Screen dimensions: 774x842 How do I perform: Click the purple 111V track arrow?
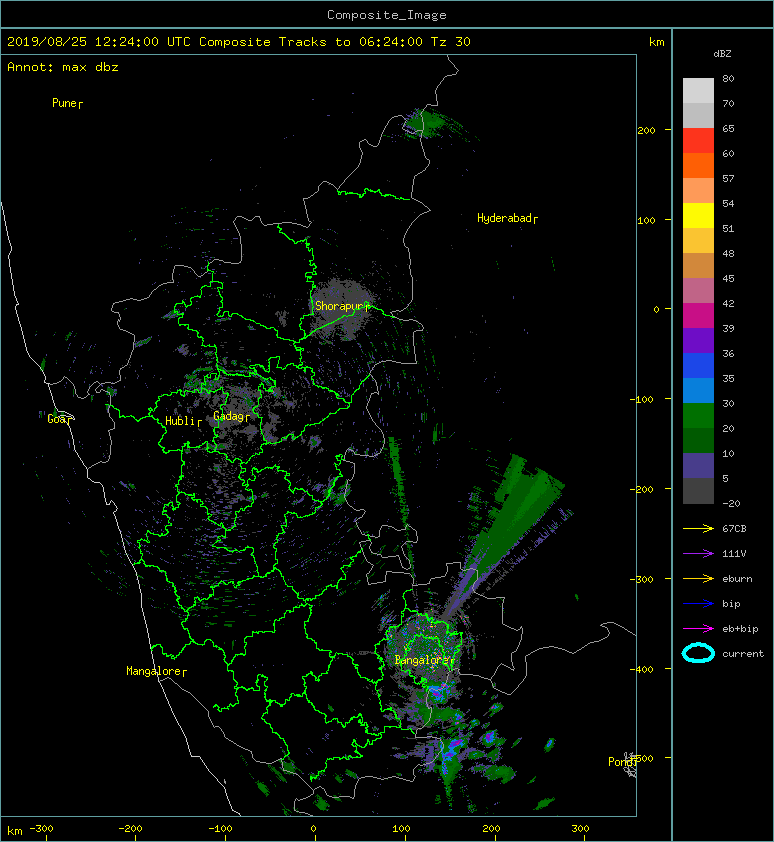tap(698, 554)
